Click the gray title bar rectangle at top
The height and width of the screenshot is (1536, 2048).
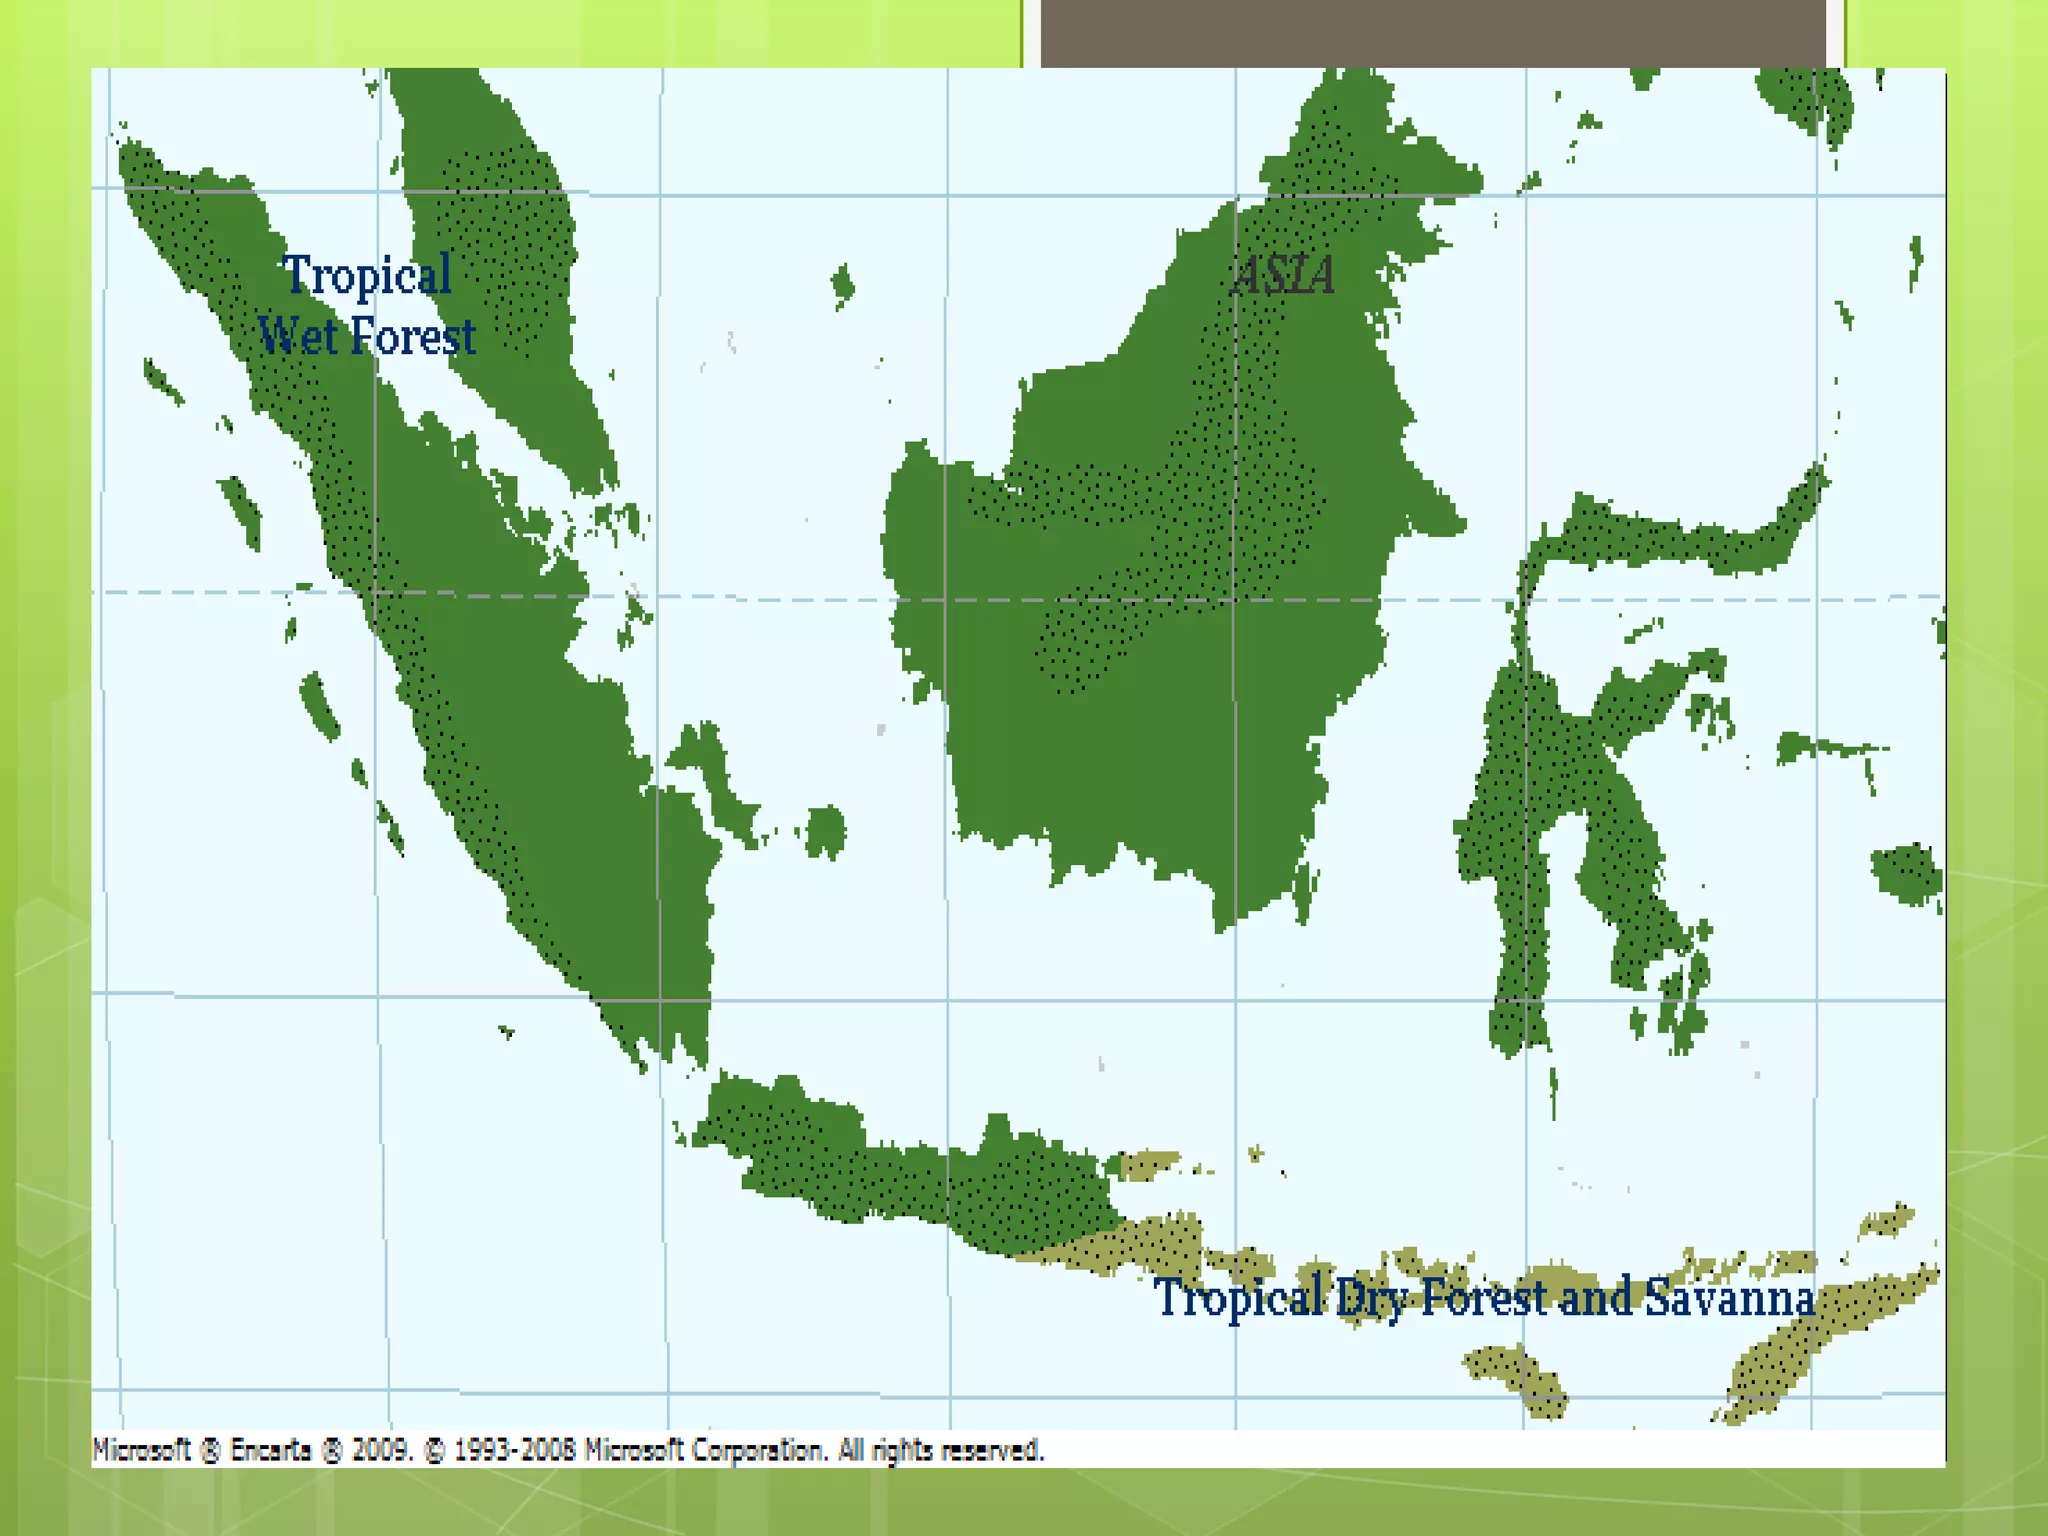pyautogui.click(x=1432, y=33)
